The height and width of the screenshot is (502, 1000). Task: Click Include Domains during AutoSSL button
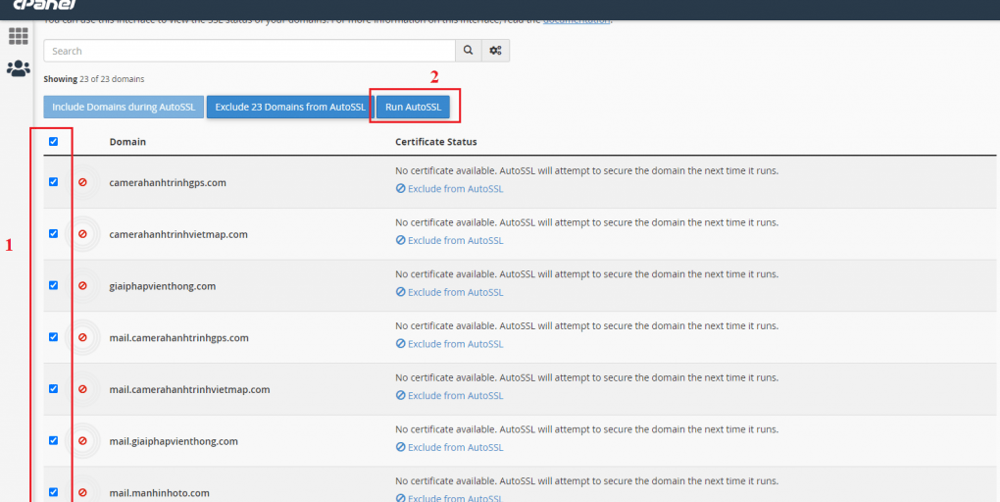click(x=124, y=107)
